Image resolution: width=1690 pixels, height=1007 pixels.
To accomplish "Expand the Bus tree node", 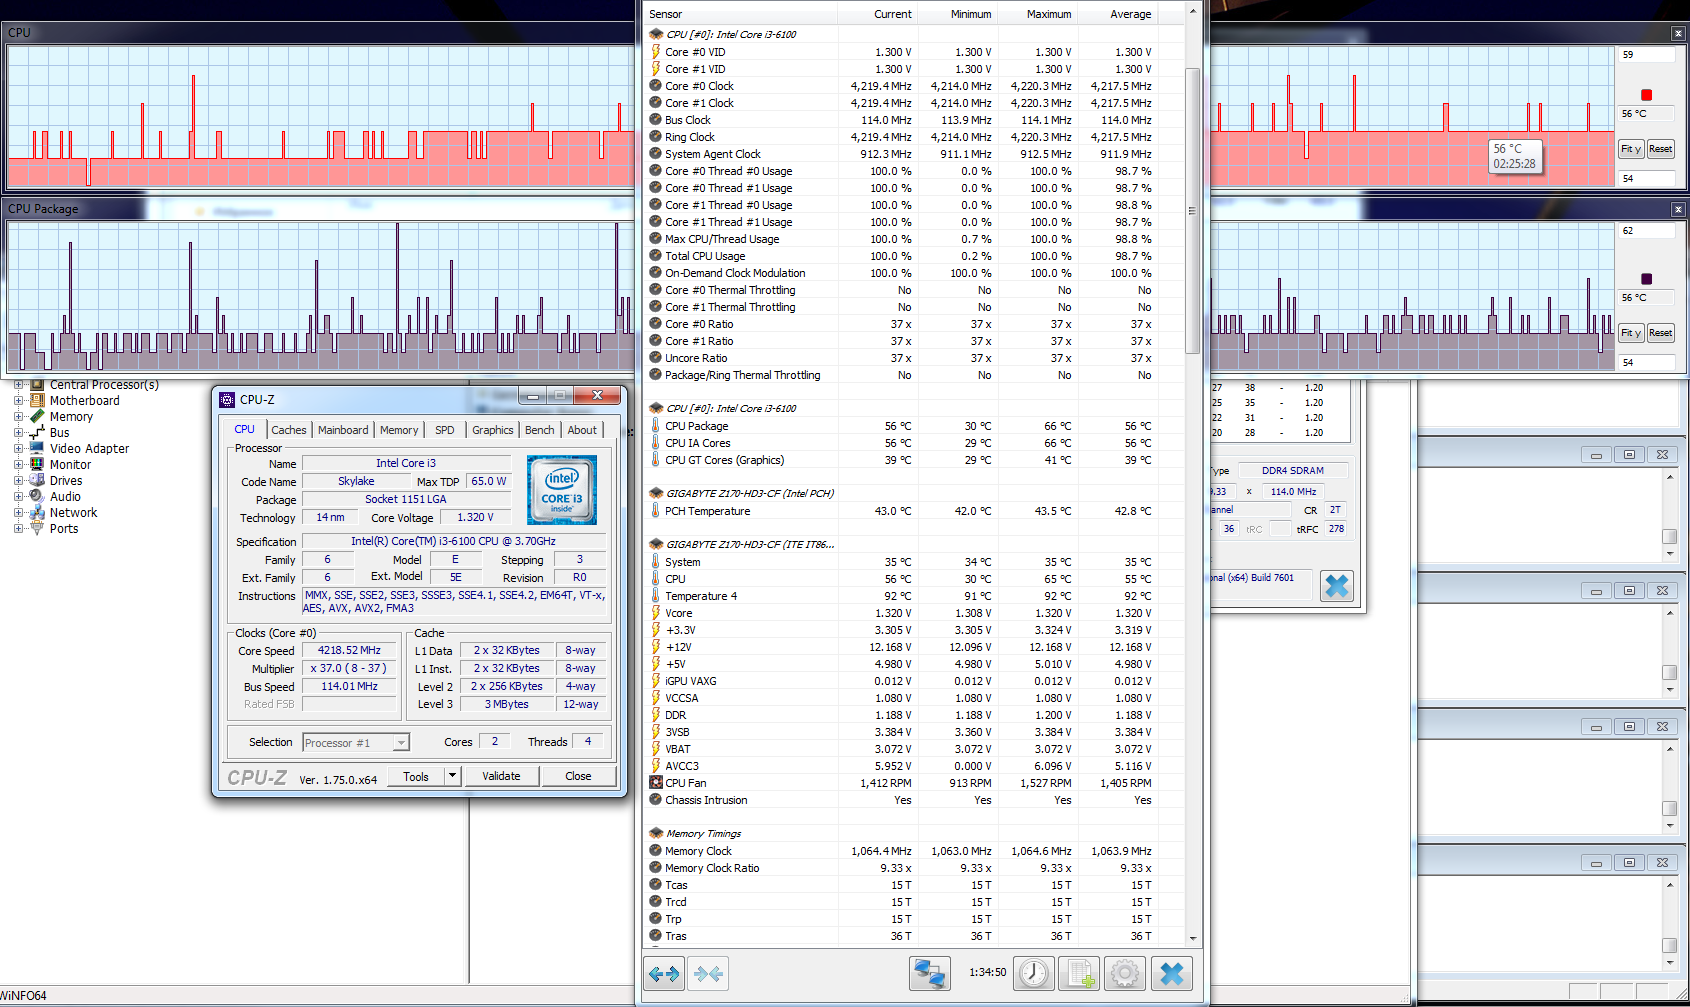I will tap(18, 433).
